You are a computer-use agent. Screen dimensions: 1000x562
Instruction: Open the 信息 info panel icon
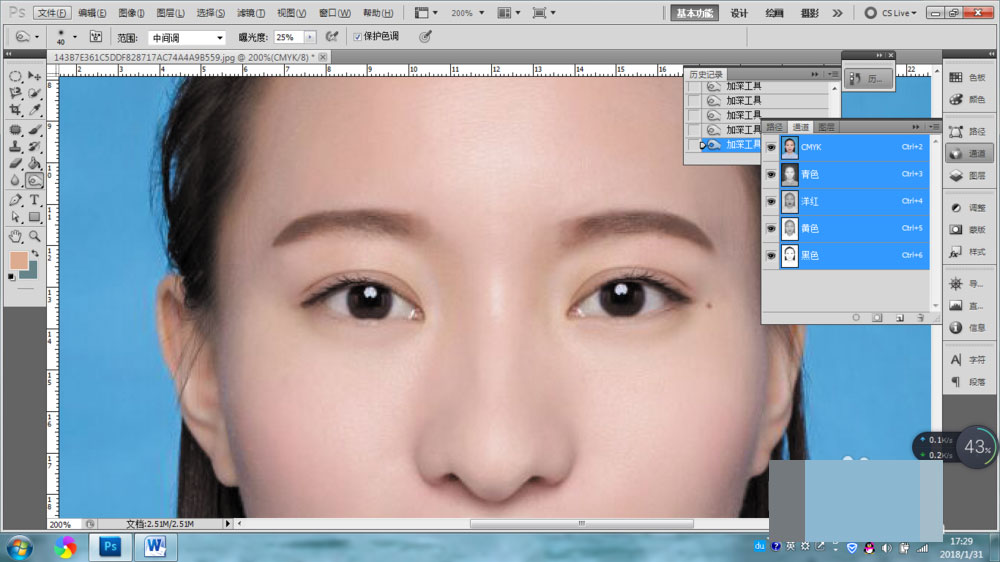[x=968, y=328]
